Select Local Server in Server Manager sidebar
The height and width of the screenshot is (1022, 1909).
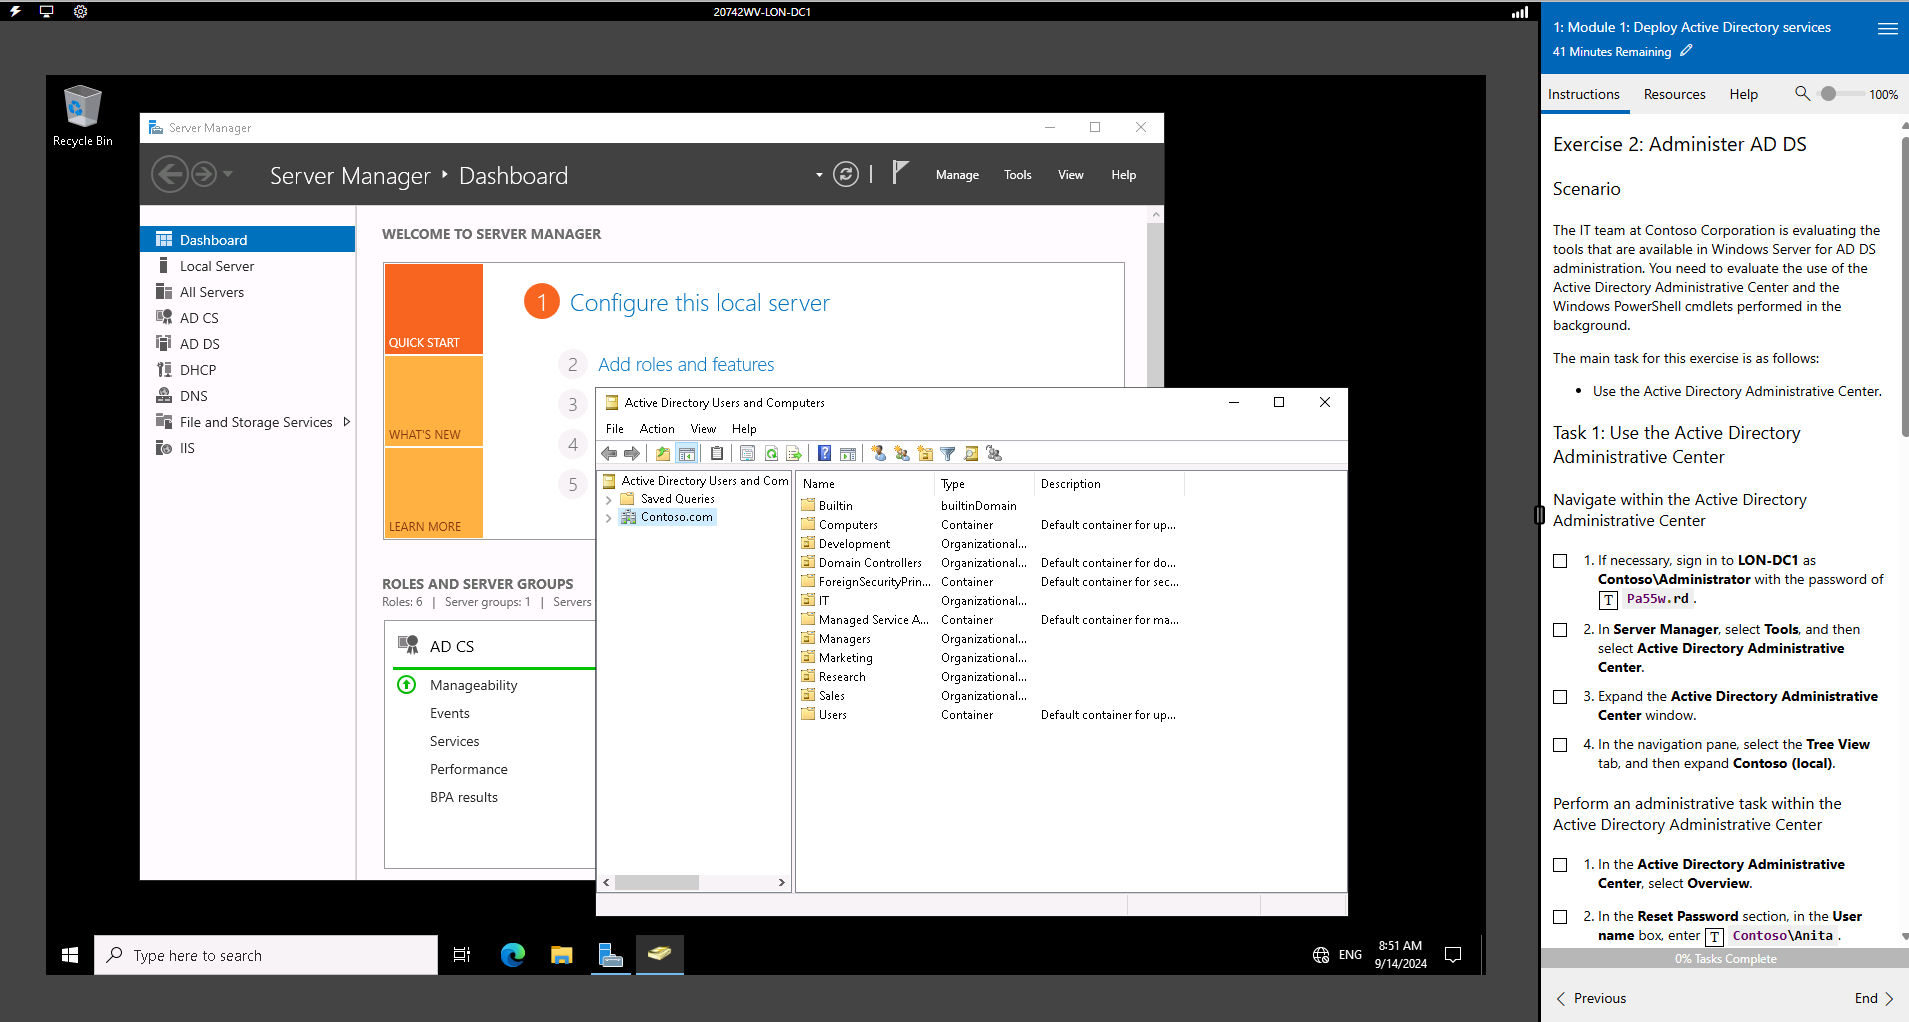[217, 266]
